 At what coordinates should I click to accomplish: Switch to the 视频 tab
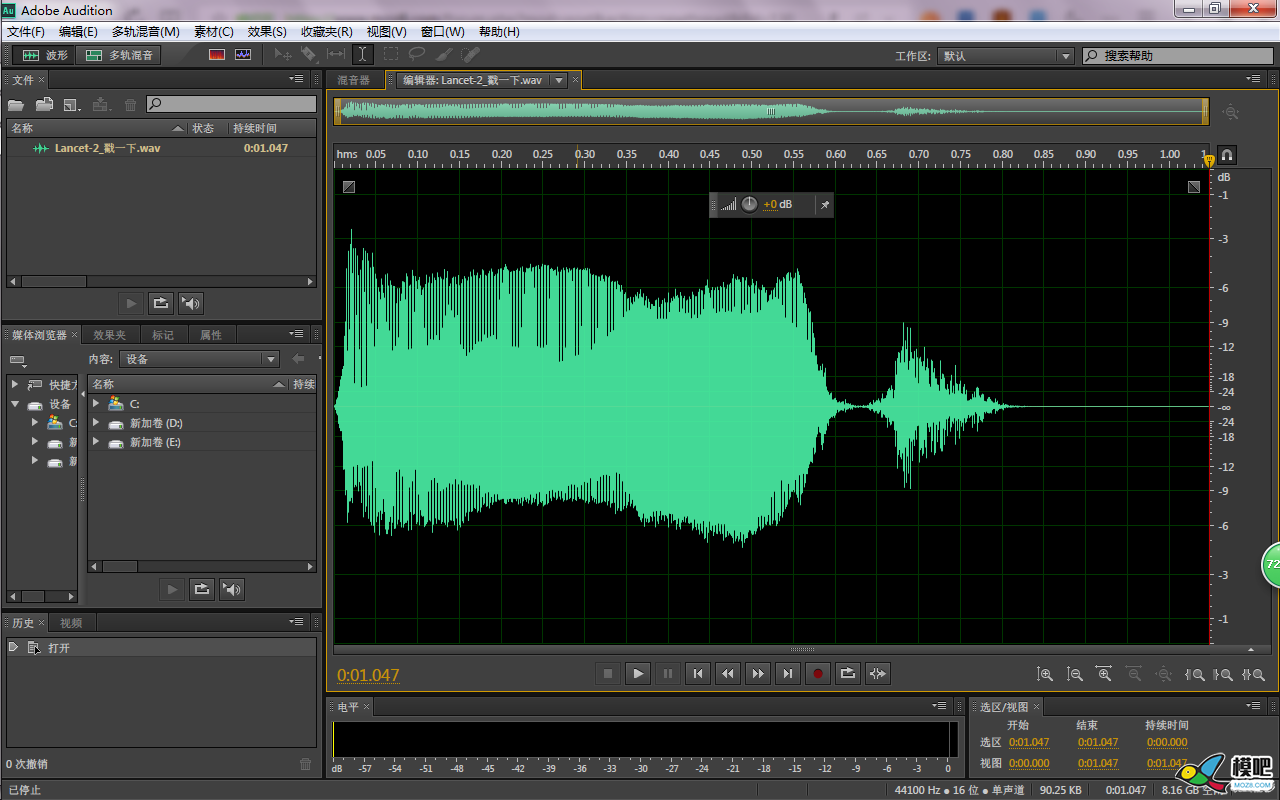pos(71,622)
